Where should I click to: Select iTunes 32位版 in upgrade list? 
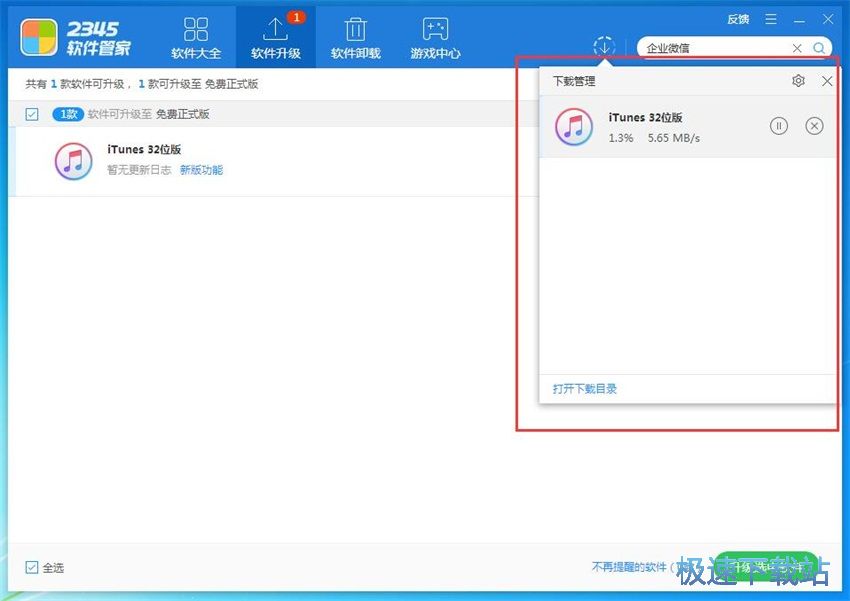[144, 149]
